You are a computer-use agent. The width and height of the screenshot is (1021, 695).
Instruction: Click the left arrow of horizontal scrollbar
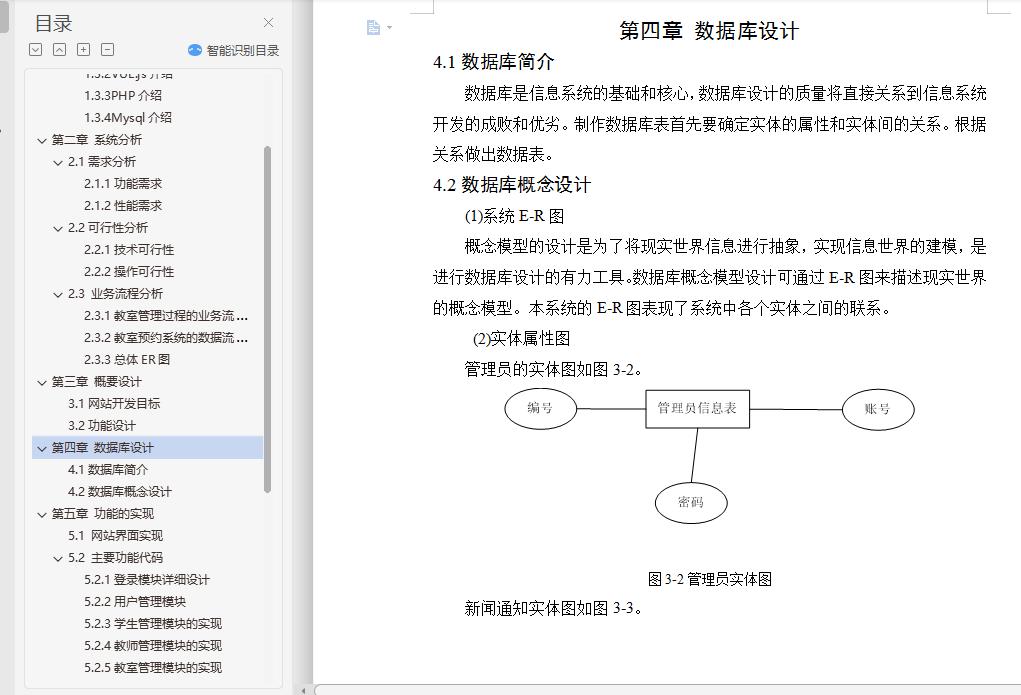click(x=303, y=690)
